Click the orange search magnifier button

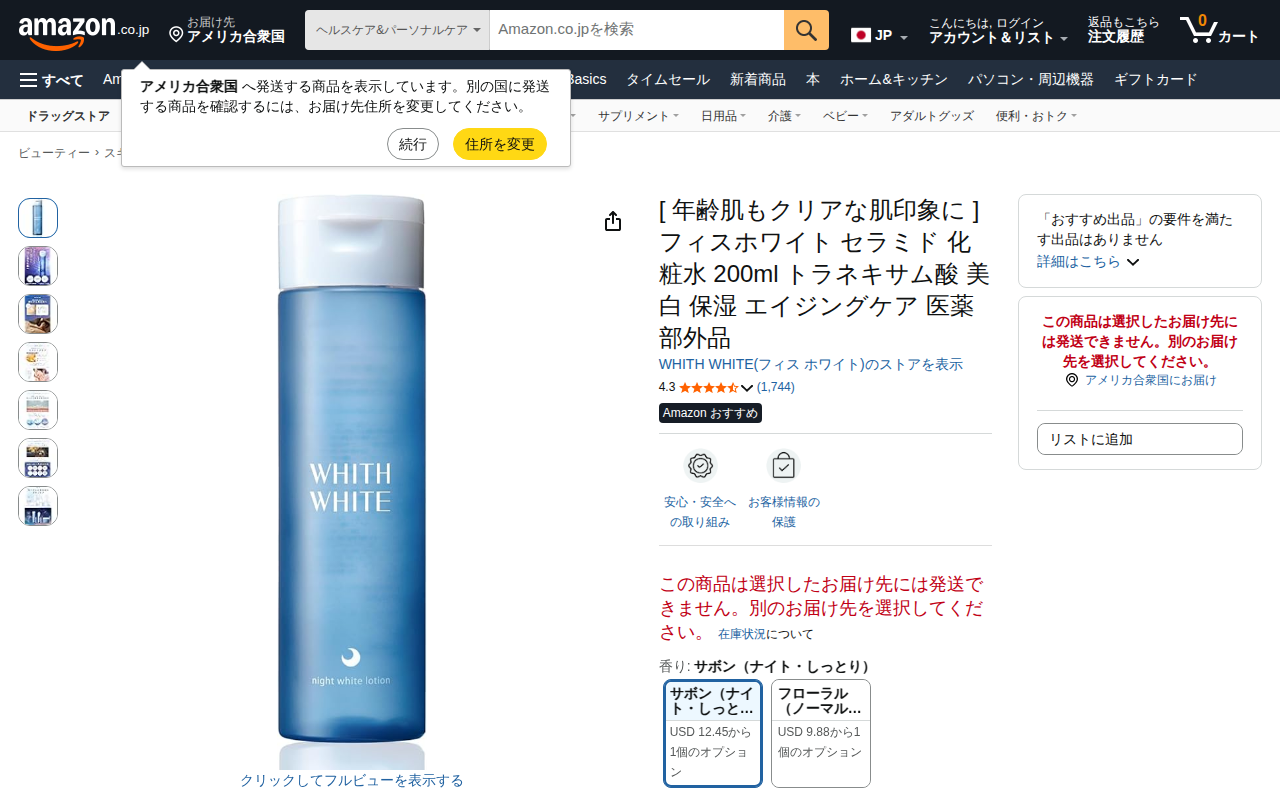pos(806,30)
